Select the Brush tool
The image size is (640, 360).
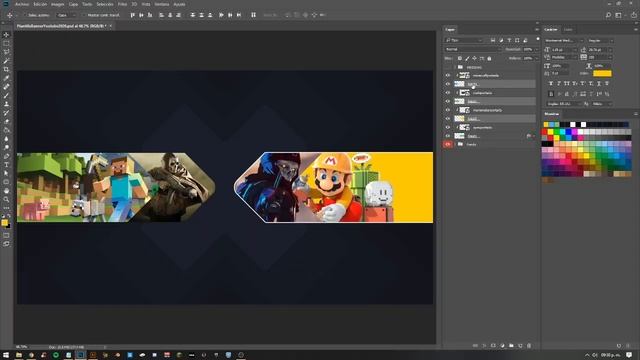click(x=6, y=95)
